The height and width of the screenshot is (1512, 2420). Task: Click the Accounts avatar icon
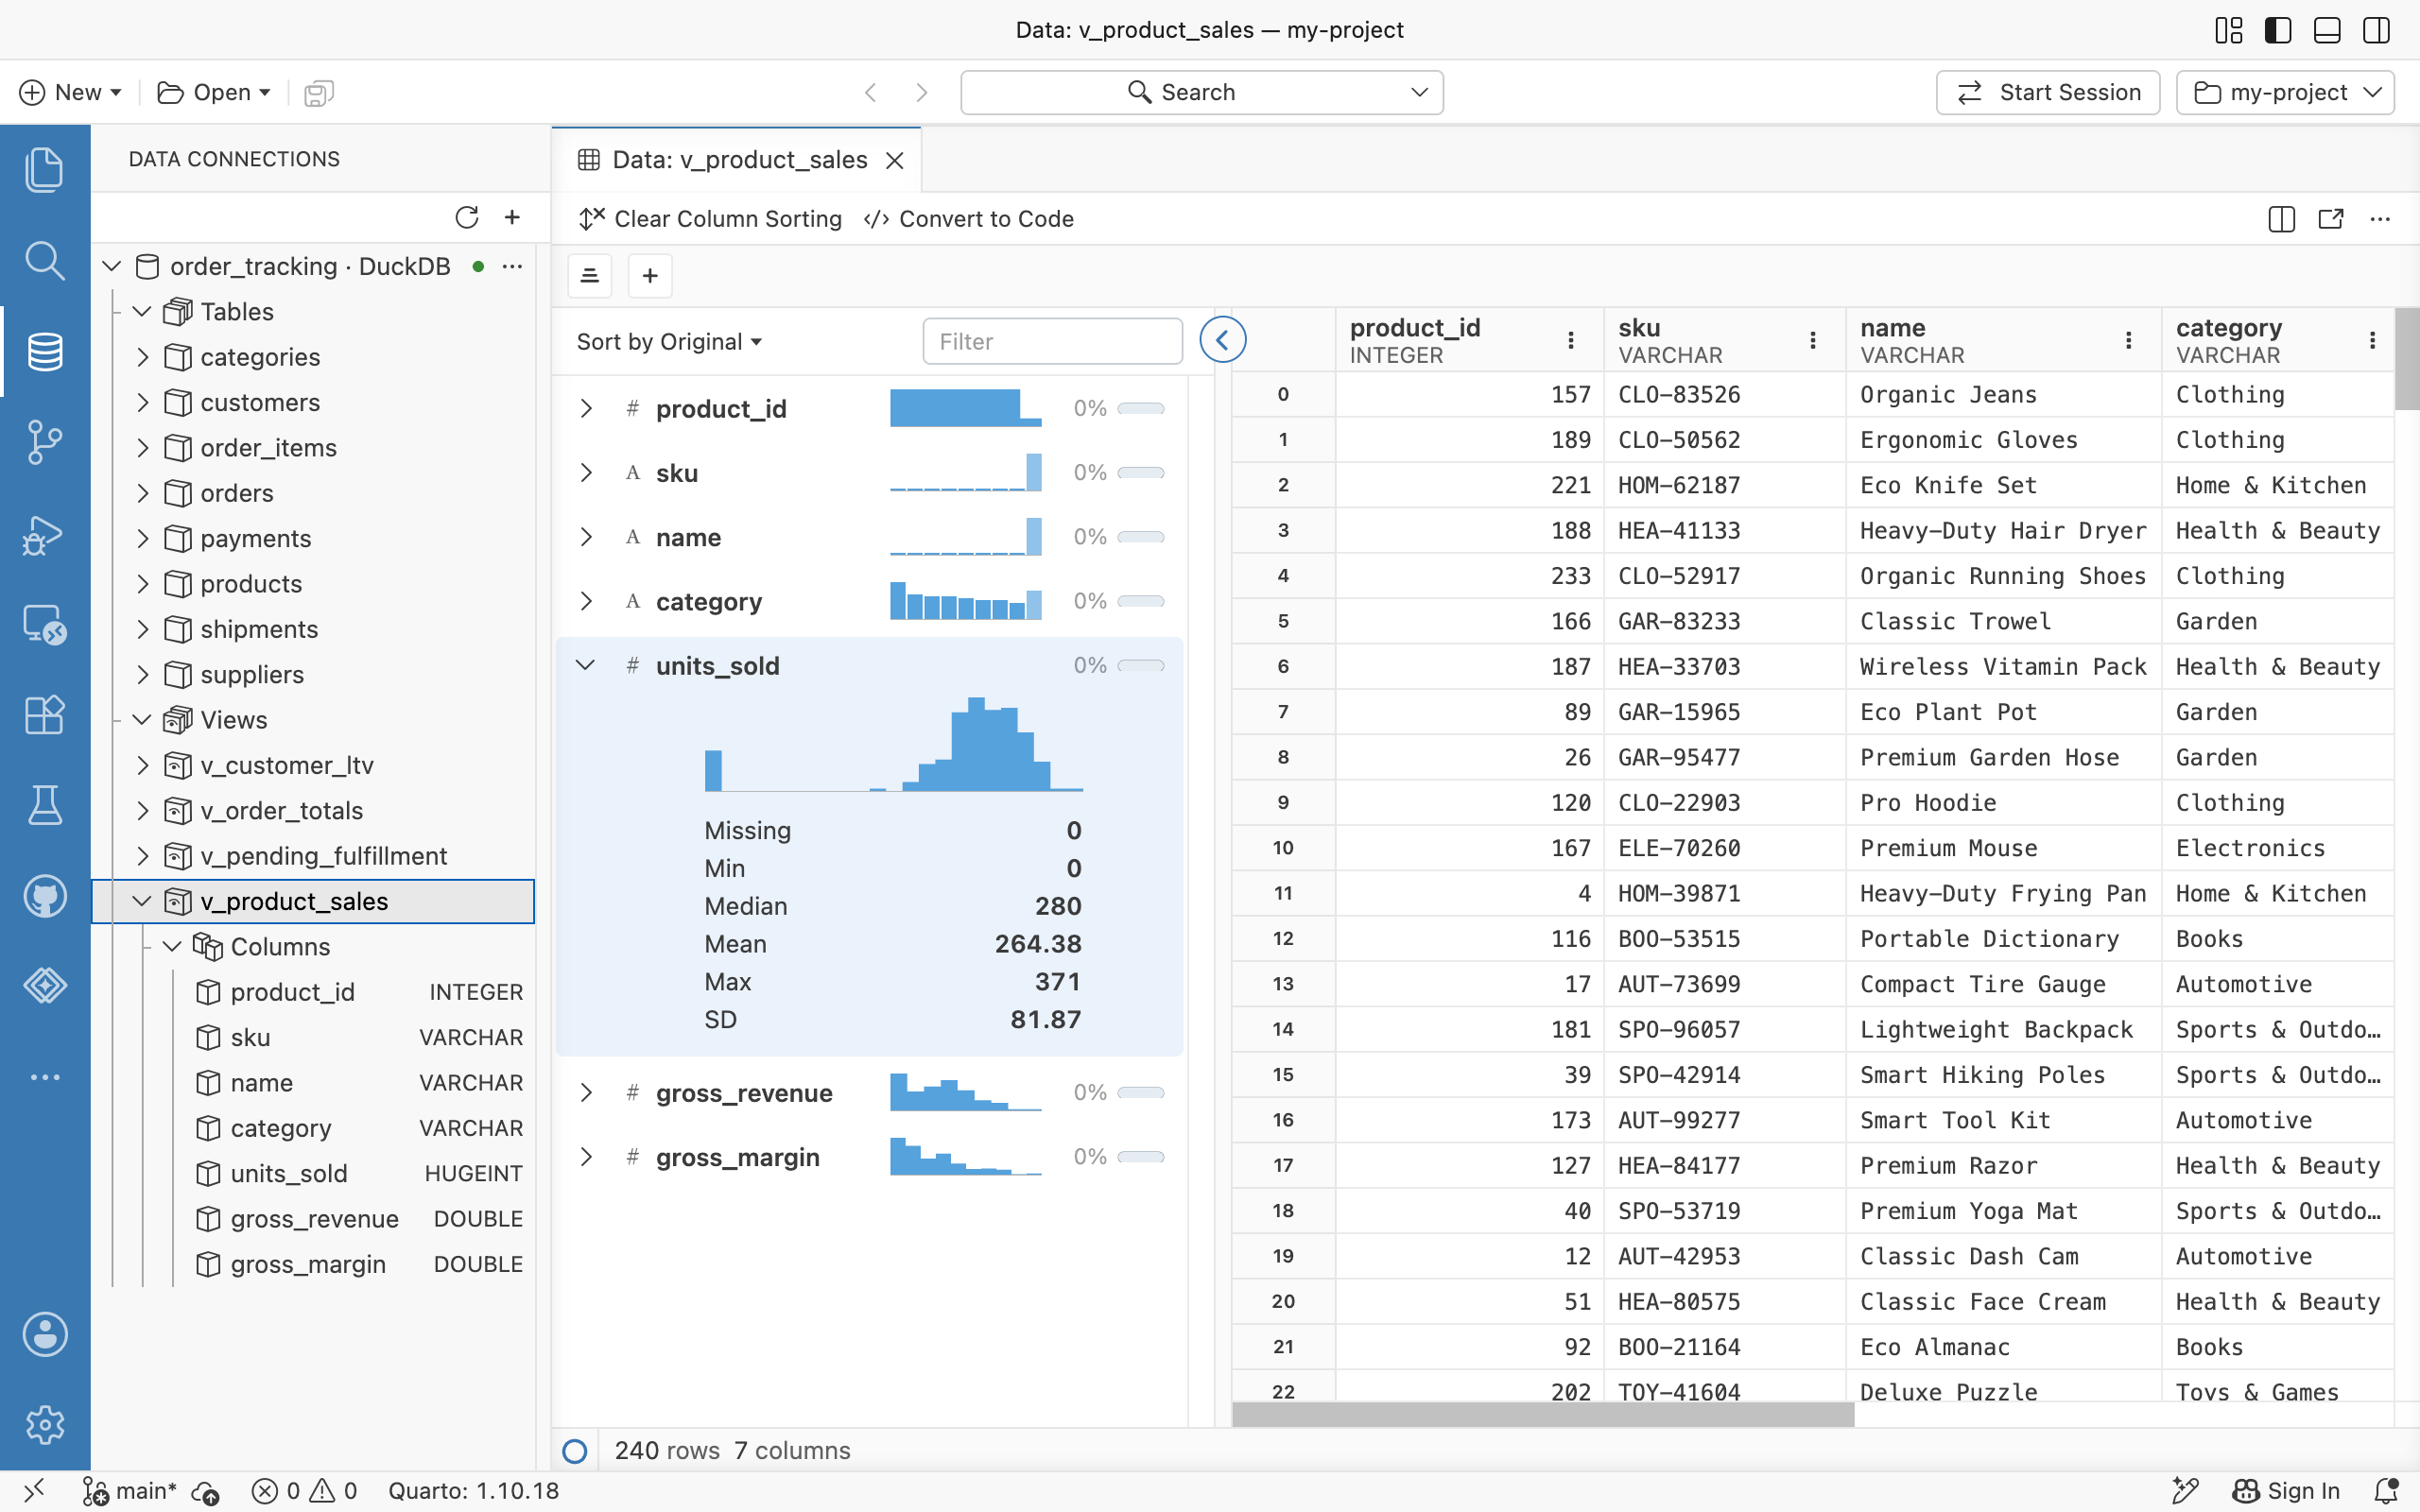tap(45, 1334)
